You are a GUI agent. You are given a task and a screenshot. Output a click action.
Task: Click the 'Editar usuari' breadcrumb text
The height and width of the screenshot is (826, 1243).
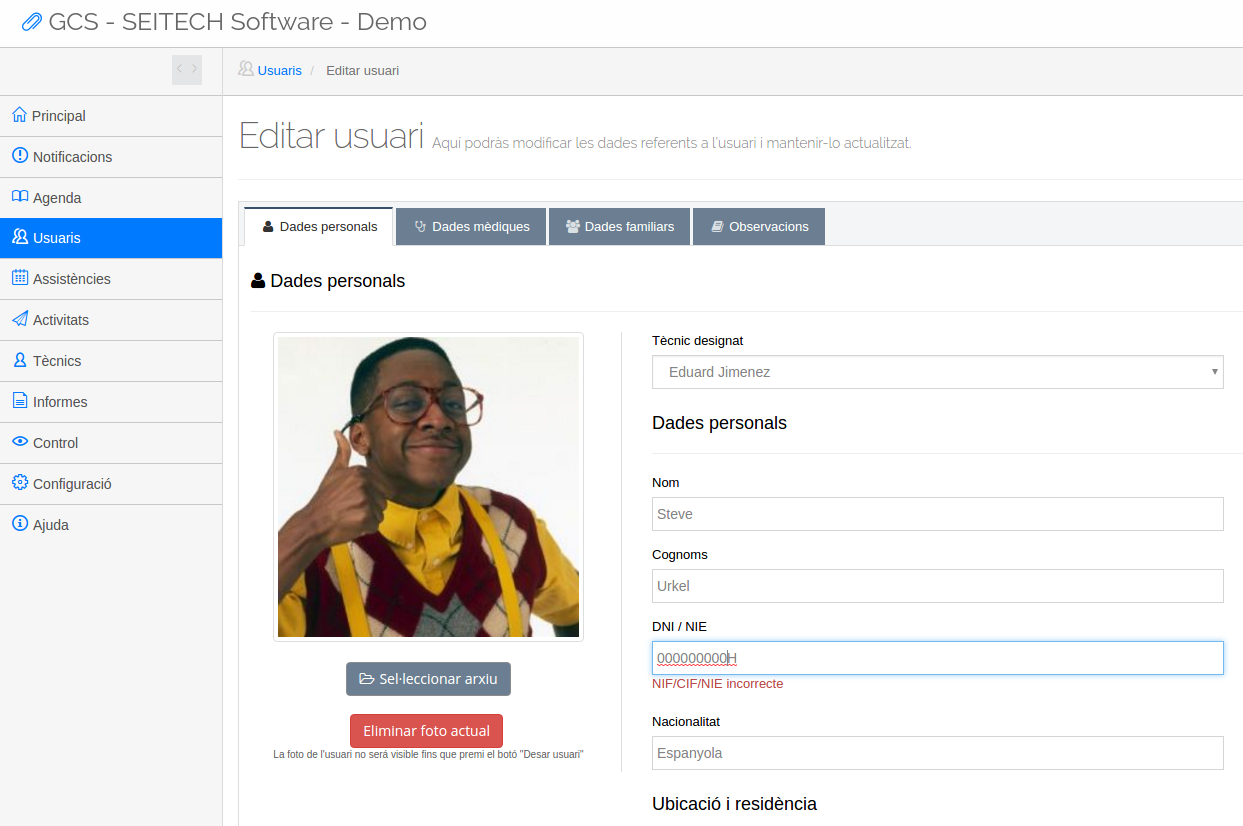pyautogui.click(x=362, y=70)
